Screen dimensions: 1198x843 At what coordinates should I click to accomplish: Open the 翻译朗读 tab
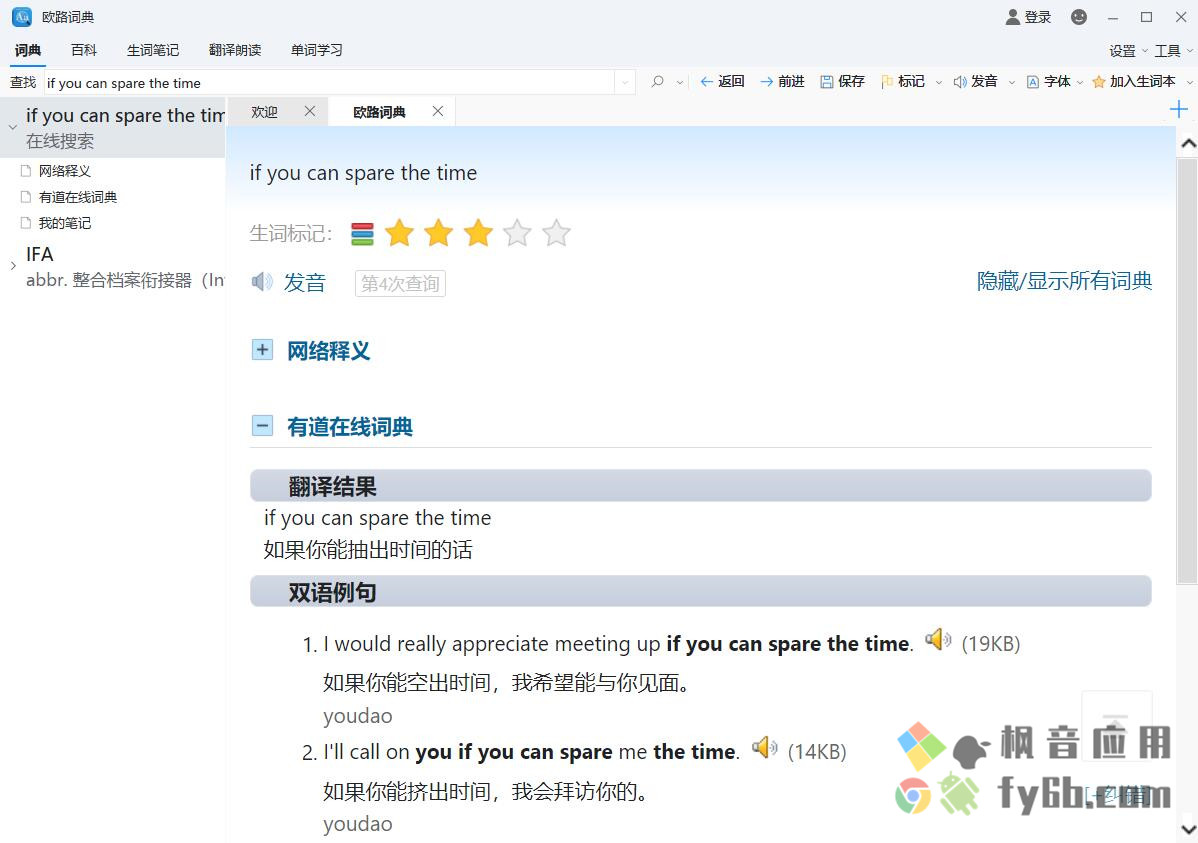(235, 50)
